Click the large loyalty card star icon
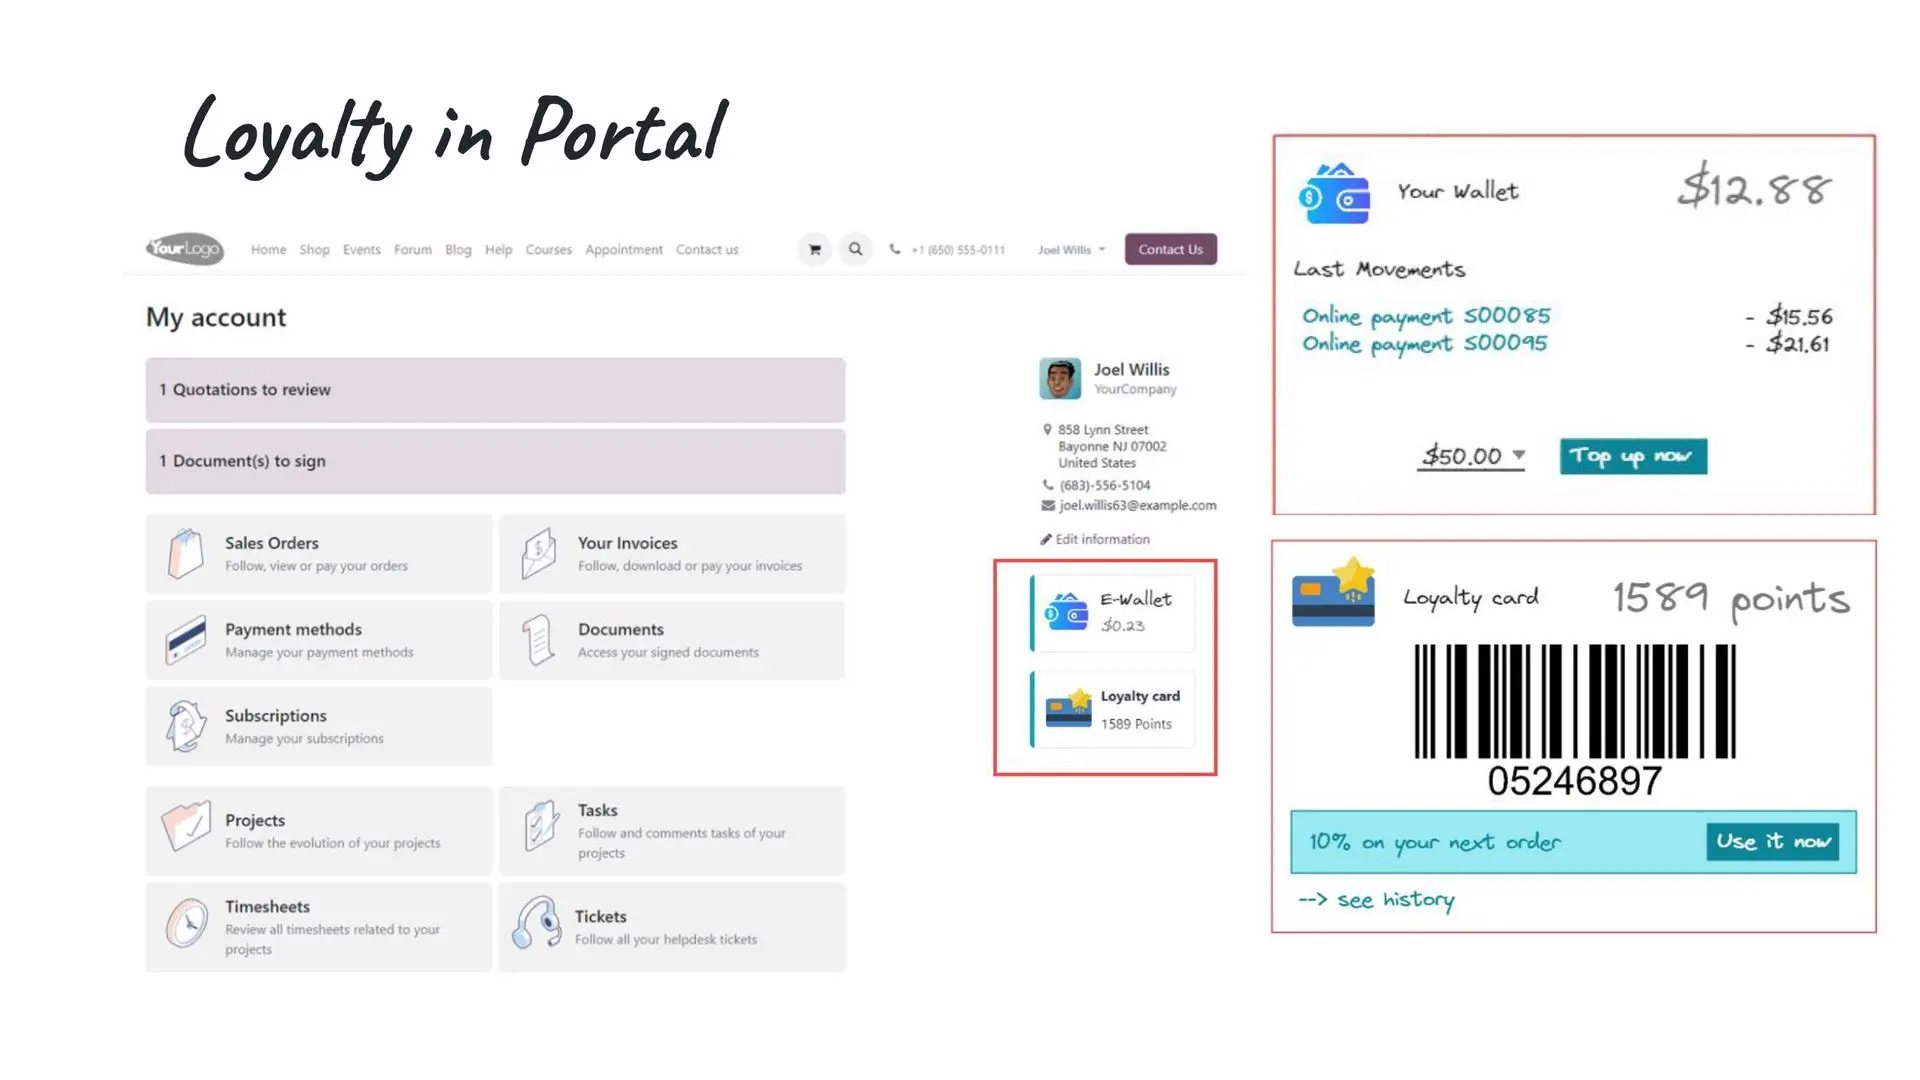Image resolution: width=1920 pixels, height=1080 pixels. point(1334,592)
